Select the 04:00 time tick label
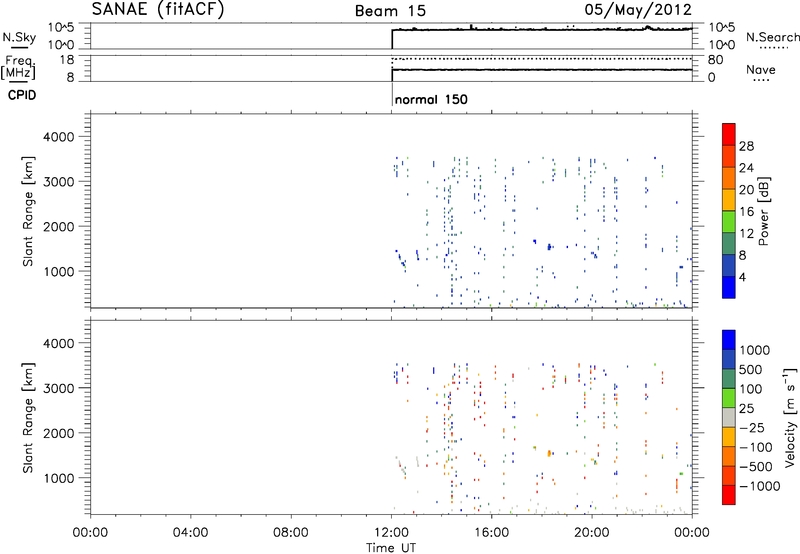The height and width of the screenshot is (554, 800). [190, 533]
